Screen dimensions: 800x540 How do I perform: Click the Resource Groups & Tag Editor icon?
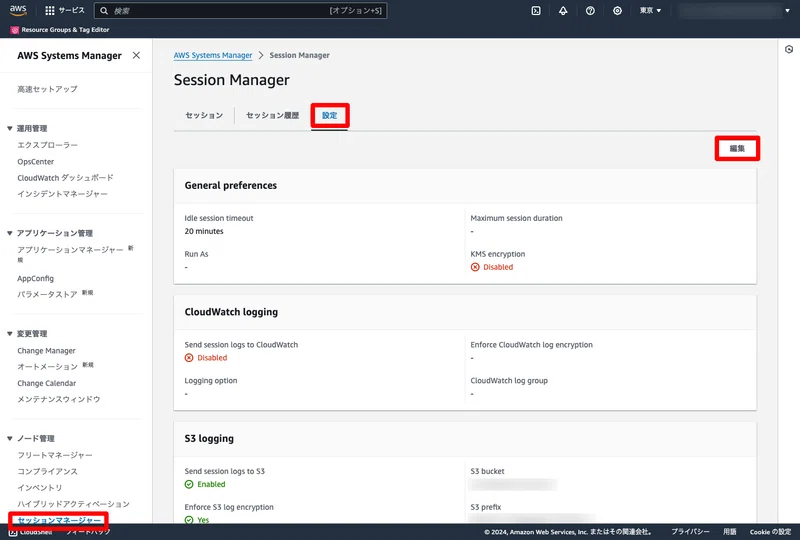click(x=14, y=30)
